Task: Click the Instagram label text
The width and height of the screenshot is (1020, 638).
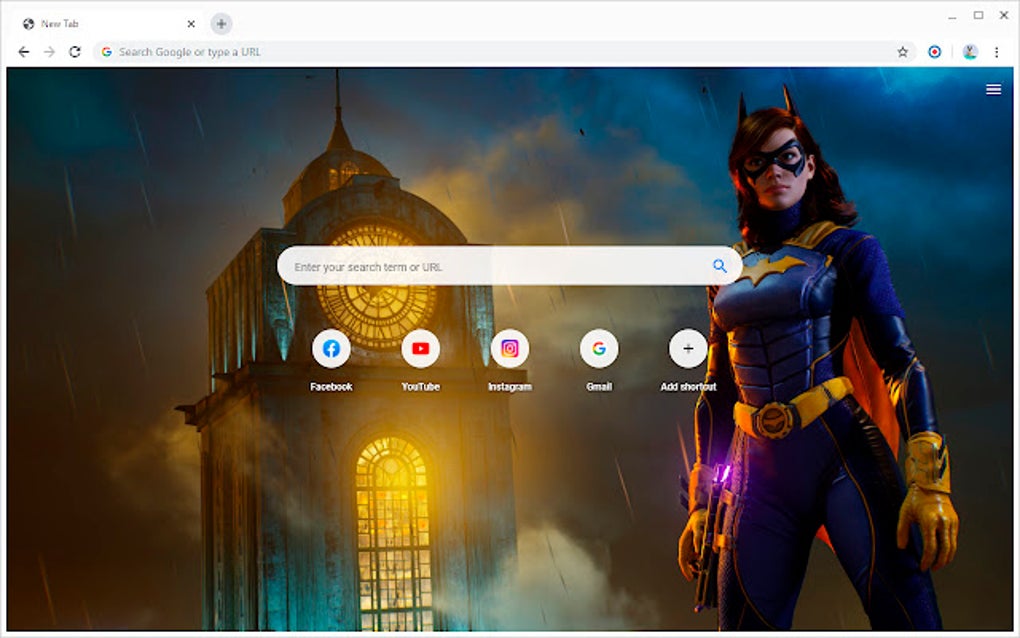Action: 510,387
